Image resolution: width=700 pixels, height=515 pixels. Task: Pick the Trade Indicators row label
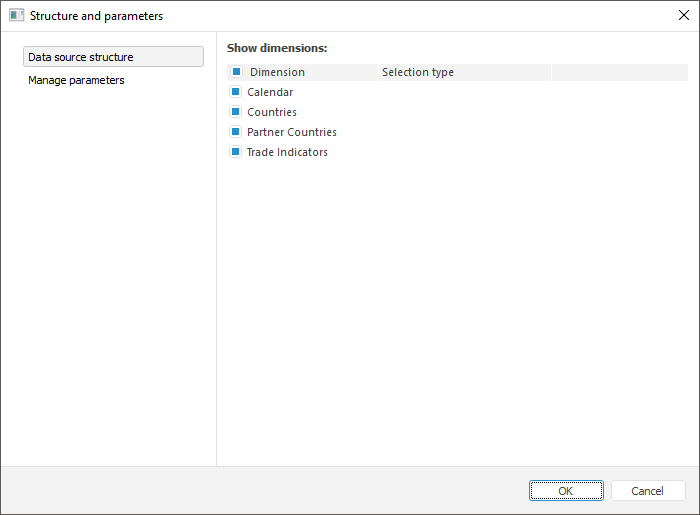(287, 152)
